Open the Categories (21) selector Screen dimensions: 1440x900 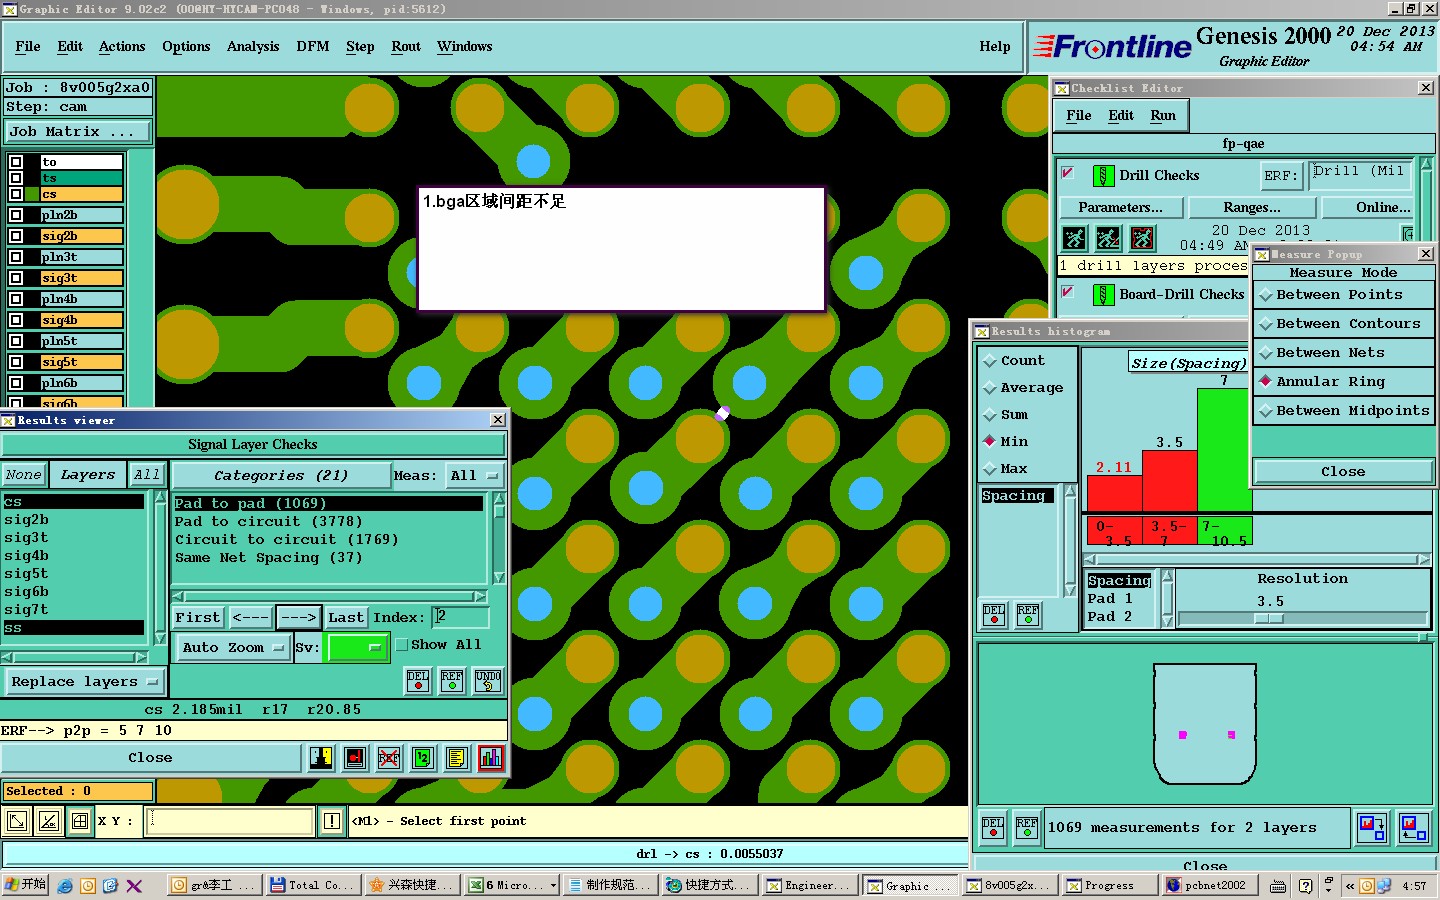pyautogui.click(x=281, y=476)
